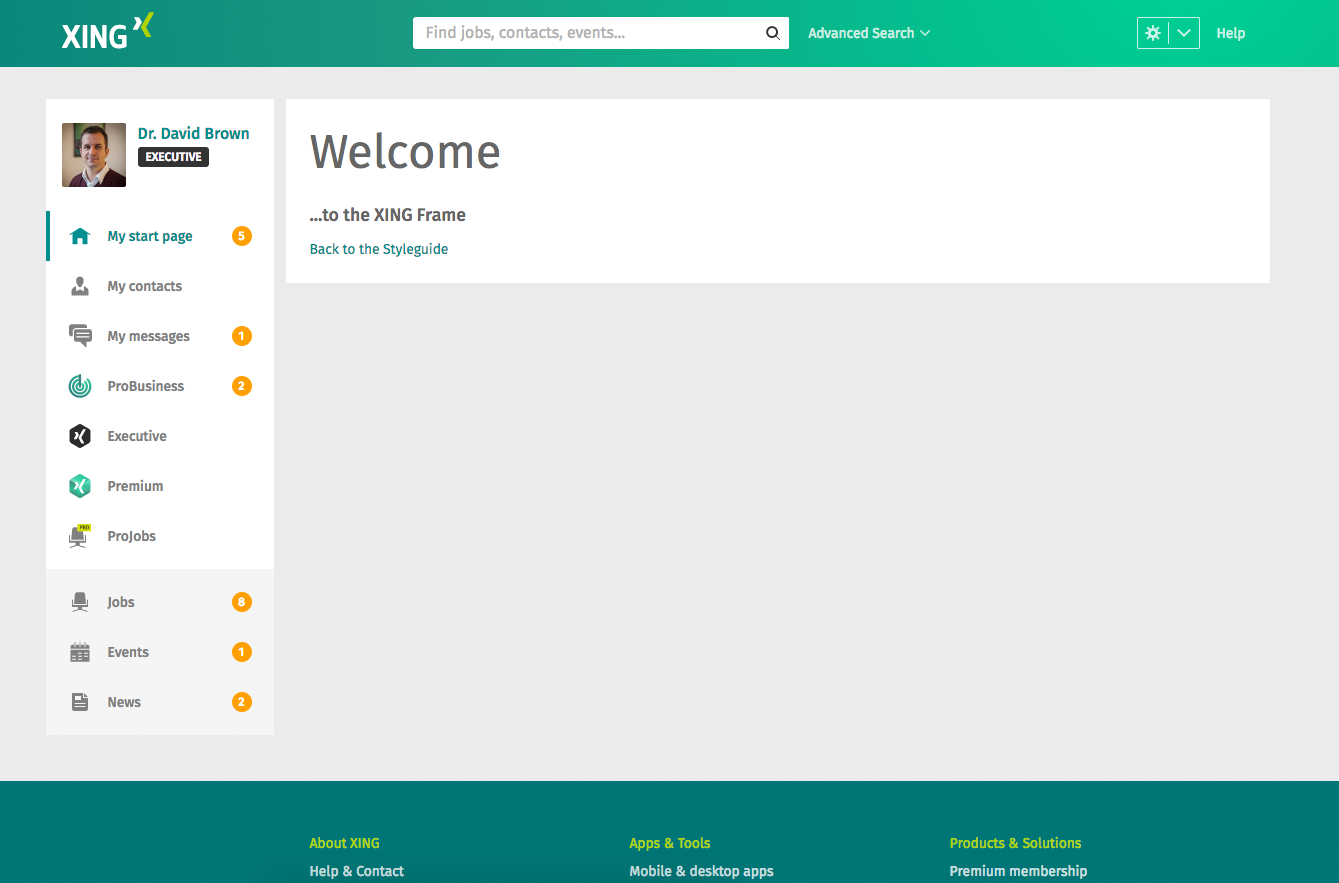
Task: Click the "...to the XING Frame" text
Action: click(x=388, y=215)
